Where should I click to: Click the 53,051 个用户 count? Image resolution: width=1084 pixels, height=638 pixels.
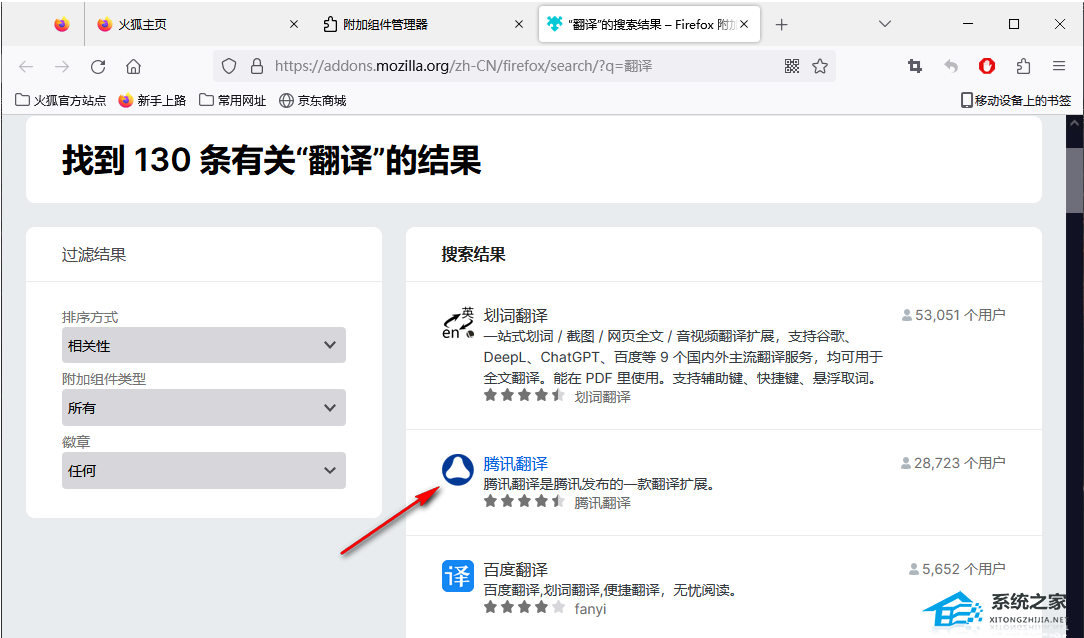pyautogui.click(x=953, y=315)
